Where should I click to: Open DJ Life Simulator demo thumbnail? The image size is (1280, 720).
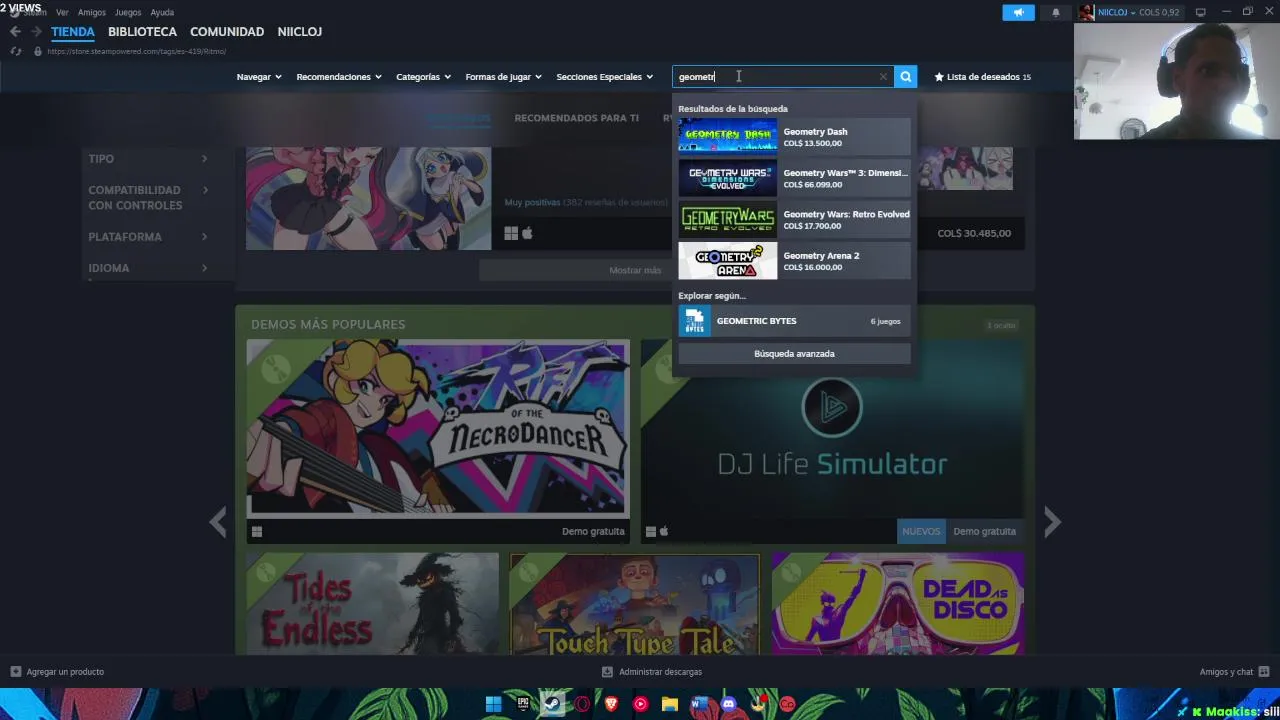point(832,428)
